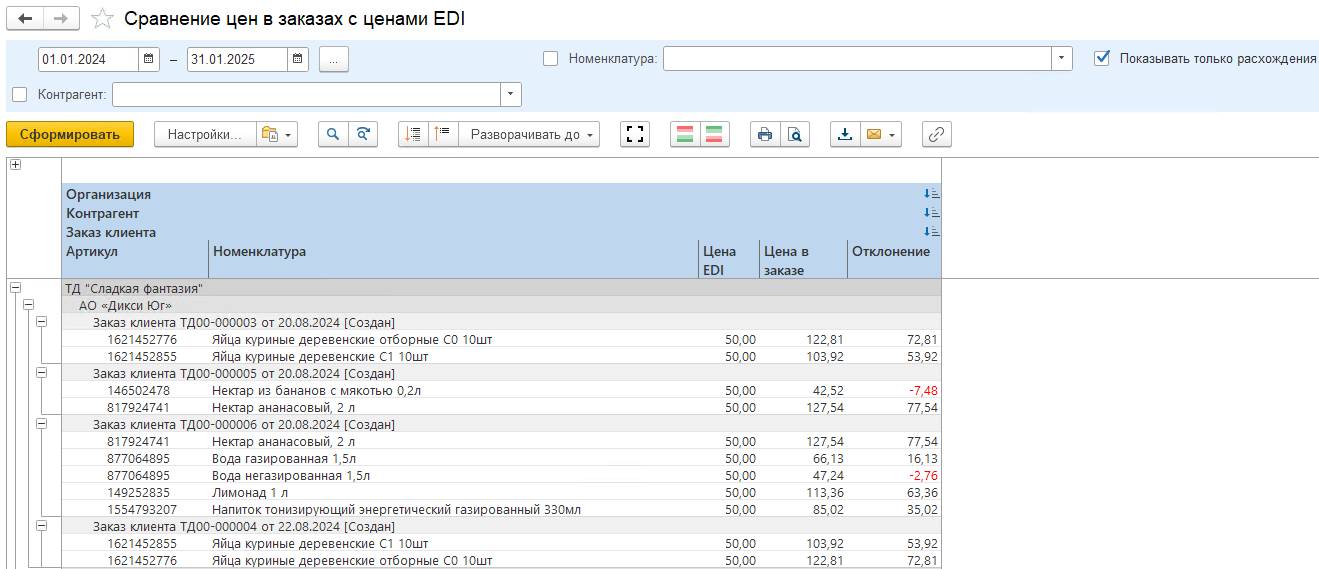Click the find next icon

(x=363, y=135)
